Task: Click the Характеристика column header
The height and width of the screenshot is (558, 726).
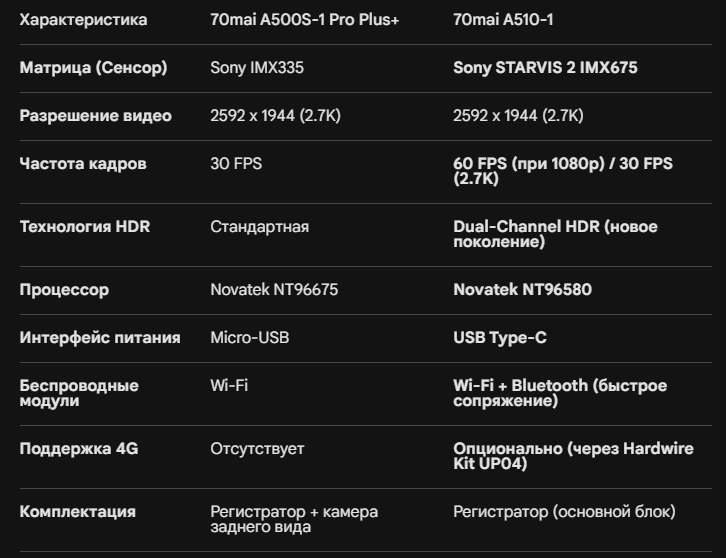Action: (x=83, y=20)
